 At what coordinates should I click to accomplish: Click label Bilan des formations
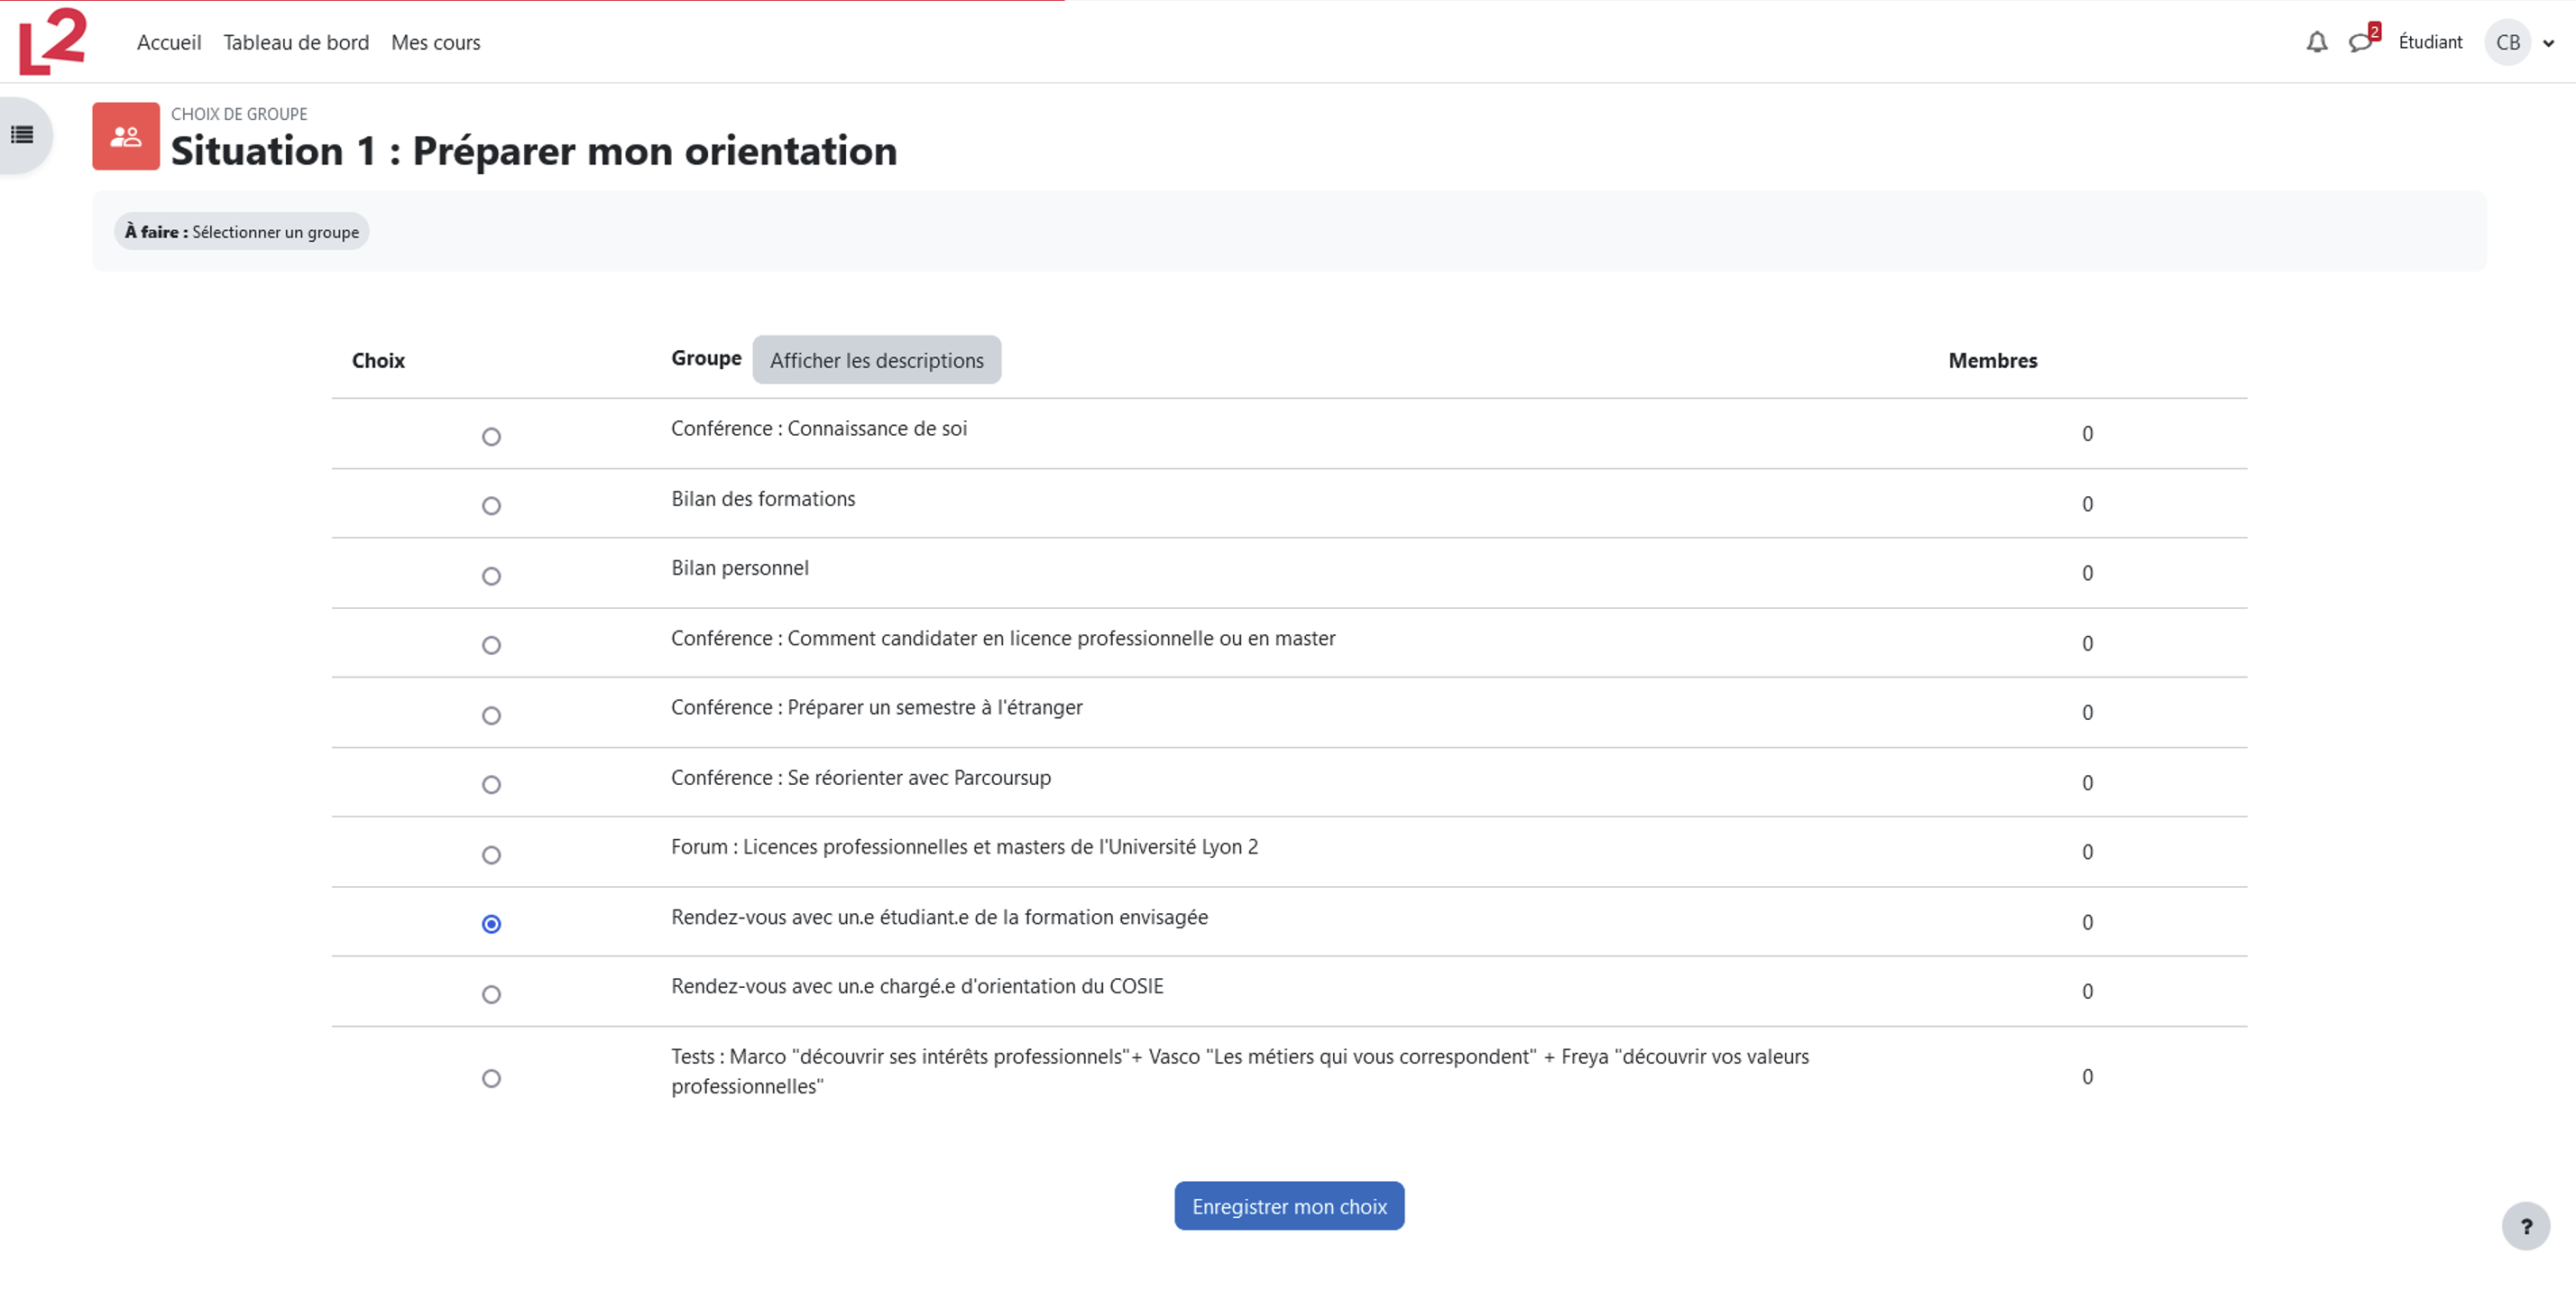[763, 499]
